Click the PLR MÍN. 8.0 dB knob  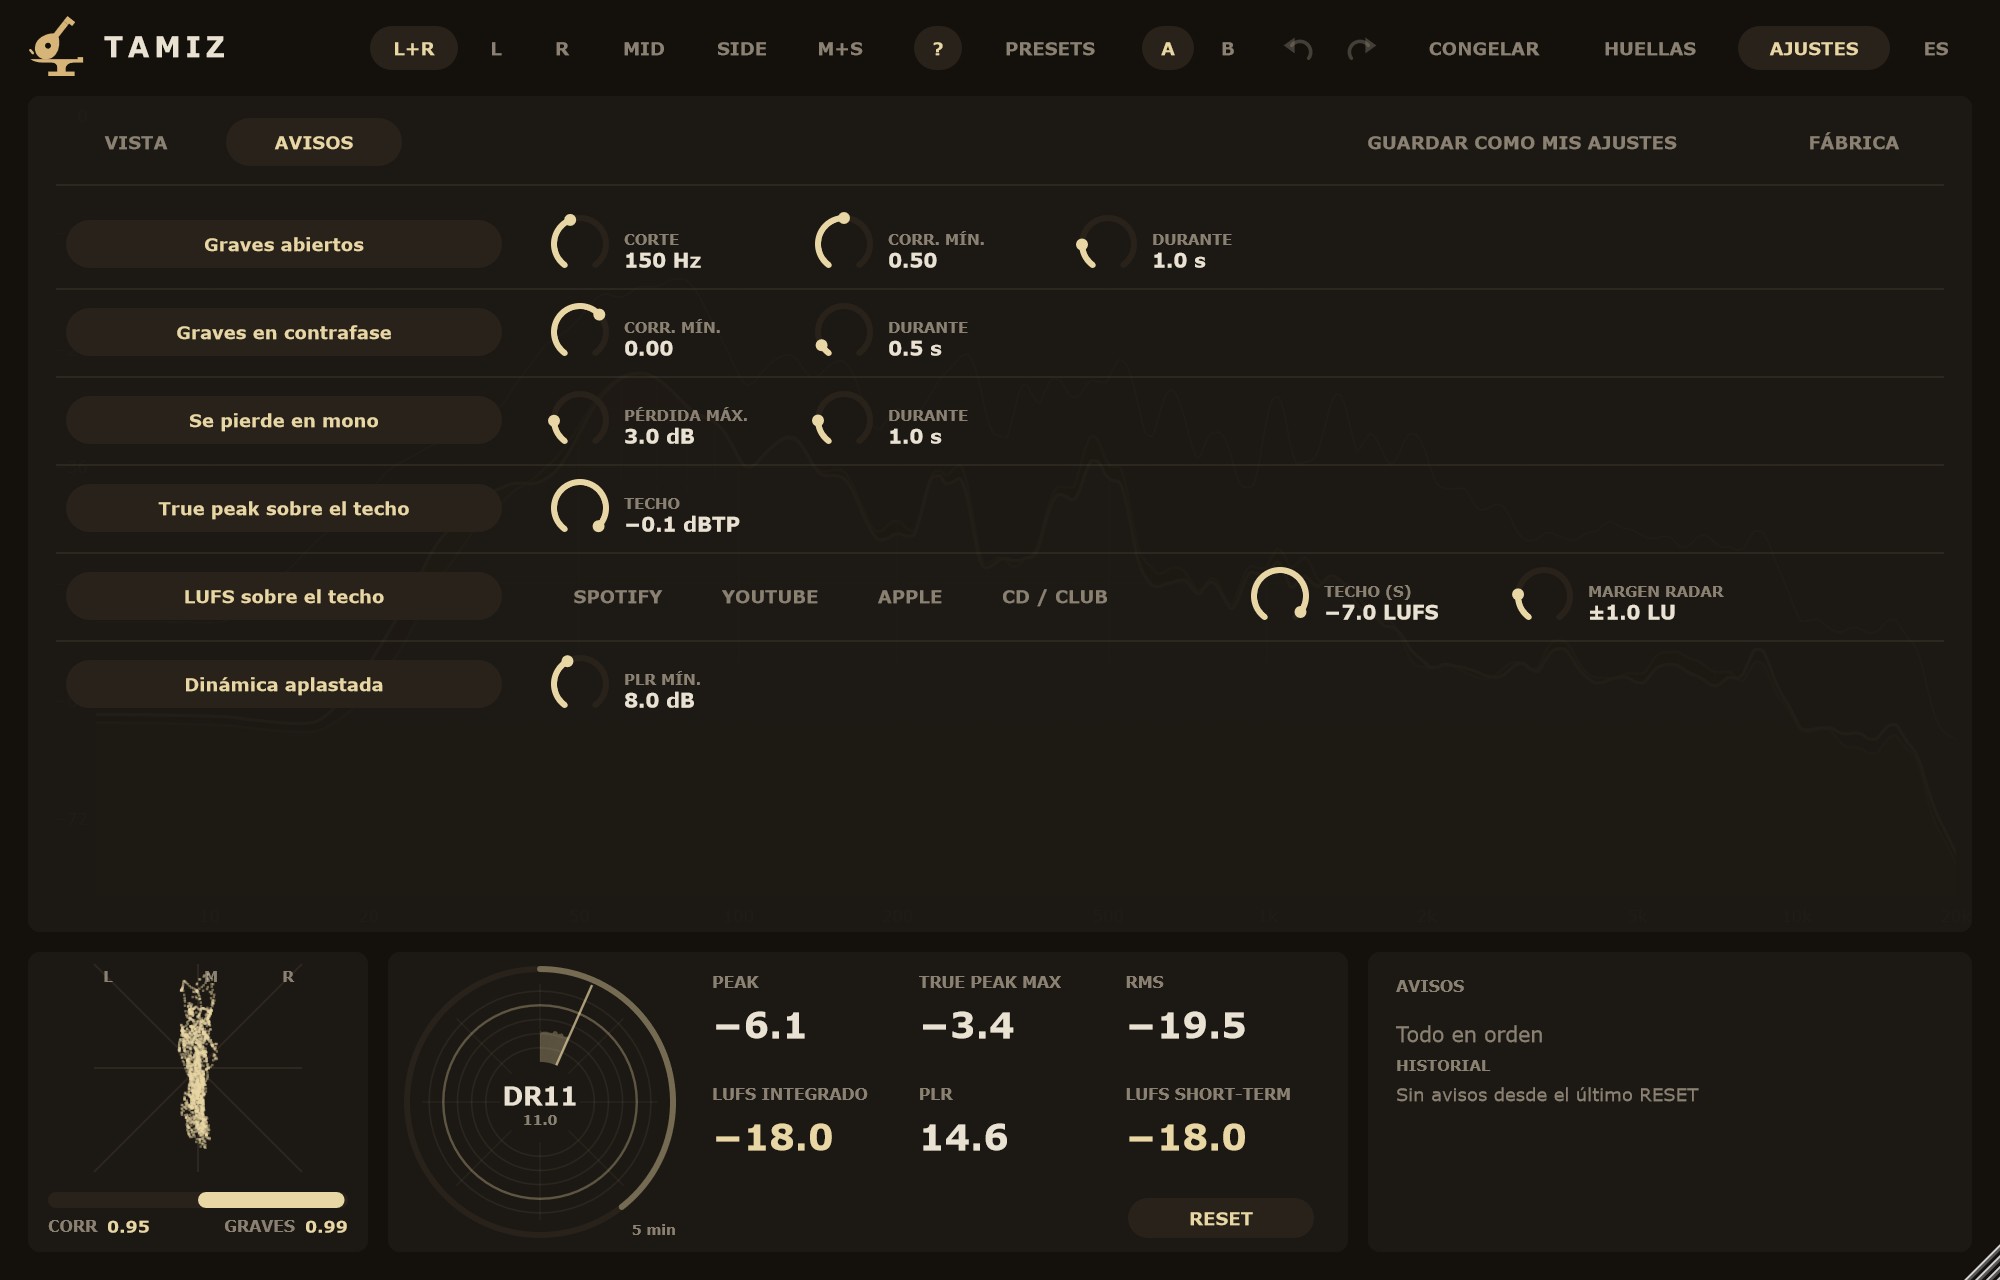click(579, 683)
